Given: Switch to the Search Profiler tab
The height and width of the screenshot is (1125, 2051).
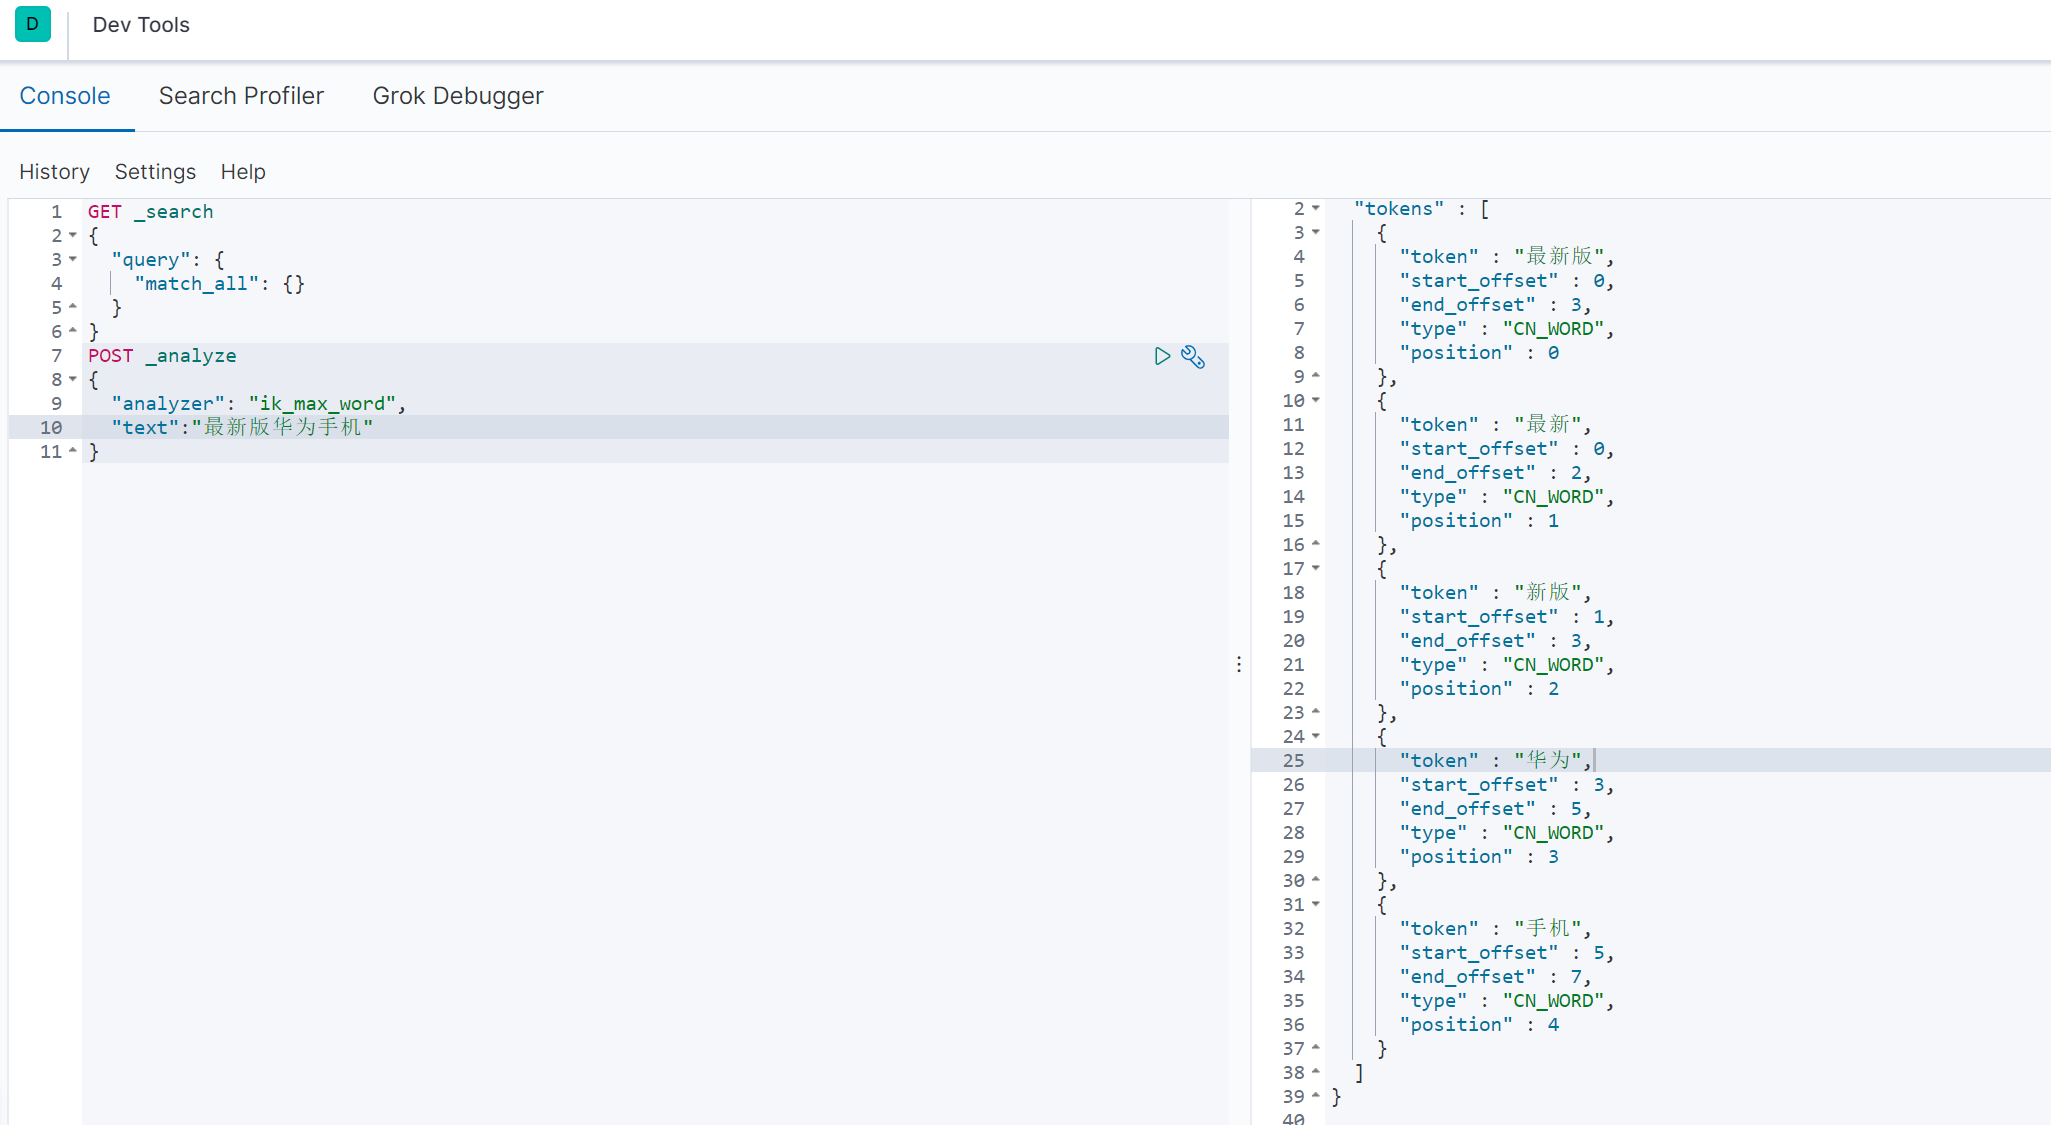Looking at the screenshot, I should pyautogui.click(x=241, y=96).
